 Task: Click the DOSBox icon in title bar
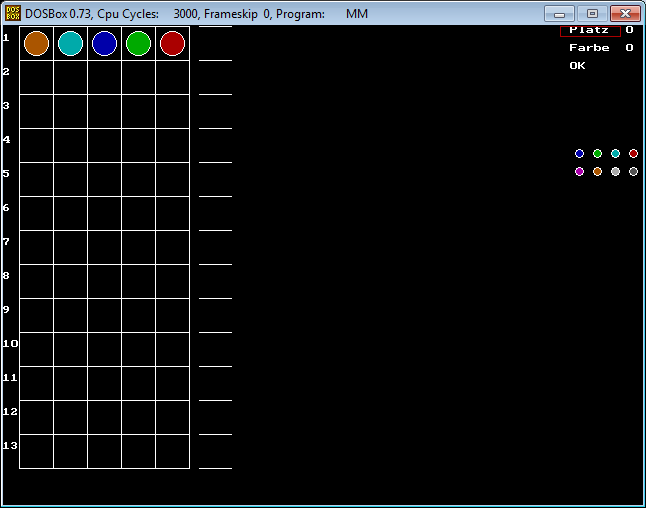click(x=13, y=13)
